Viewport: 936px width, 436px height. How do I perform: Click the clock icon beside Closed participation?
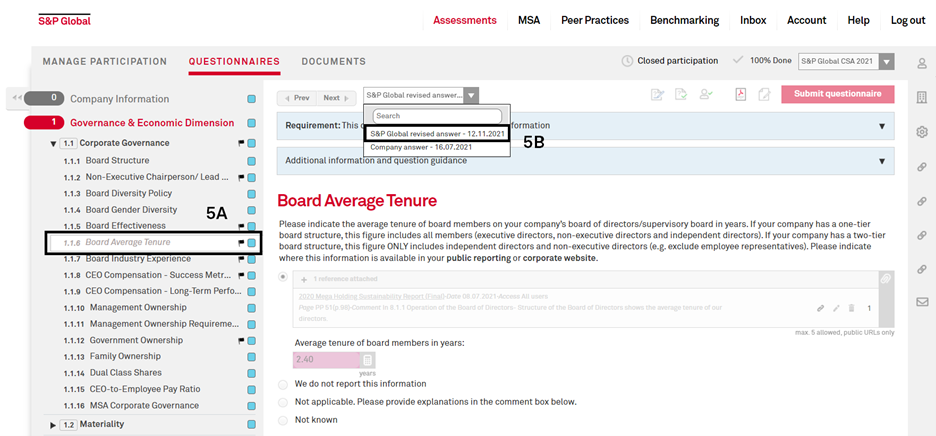[627, 61]
